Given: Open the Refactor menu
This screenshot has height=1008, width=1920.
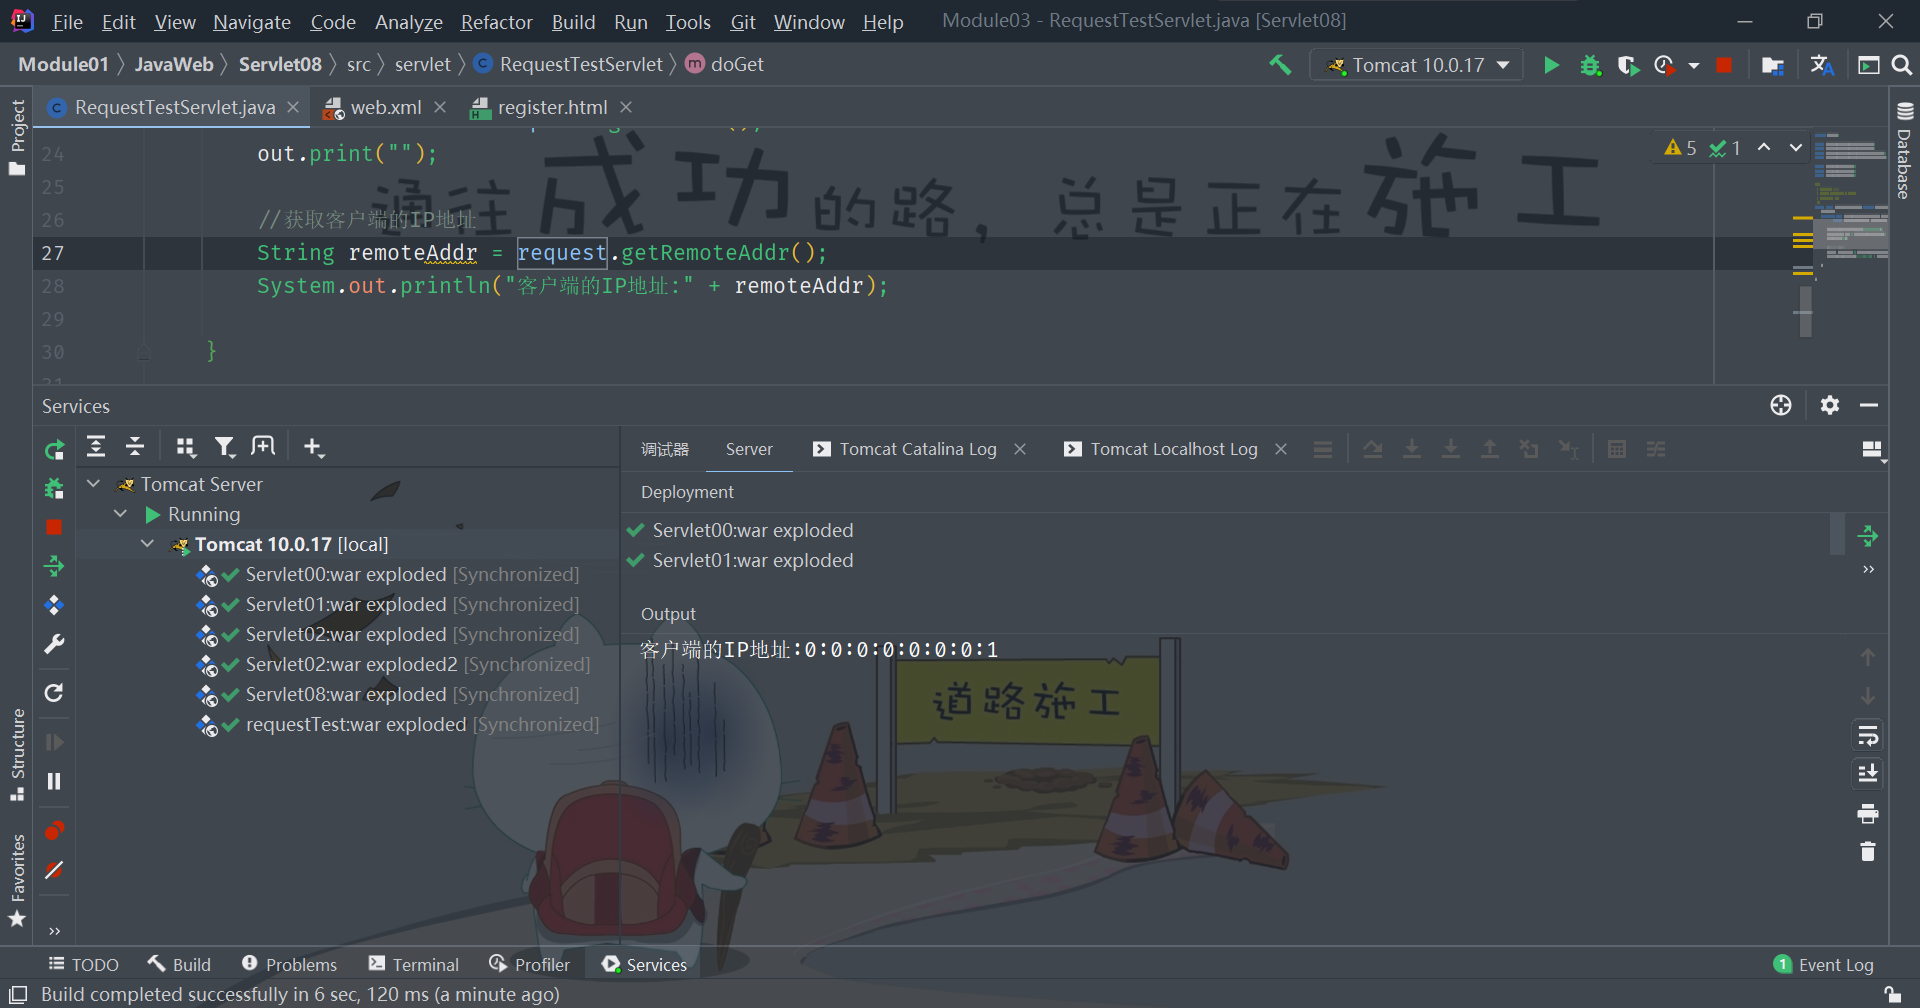Looking at the screenshot, I should 496,22.
